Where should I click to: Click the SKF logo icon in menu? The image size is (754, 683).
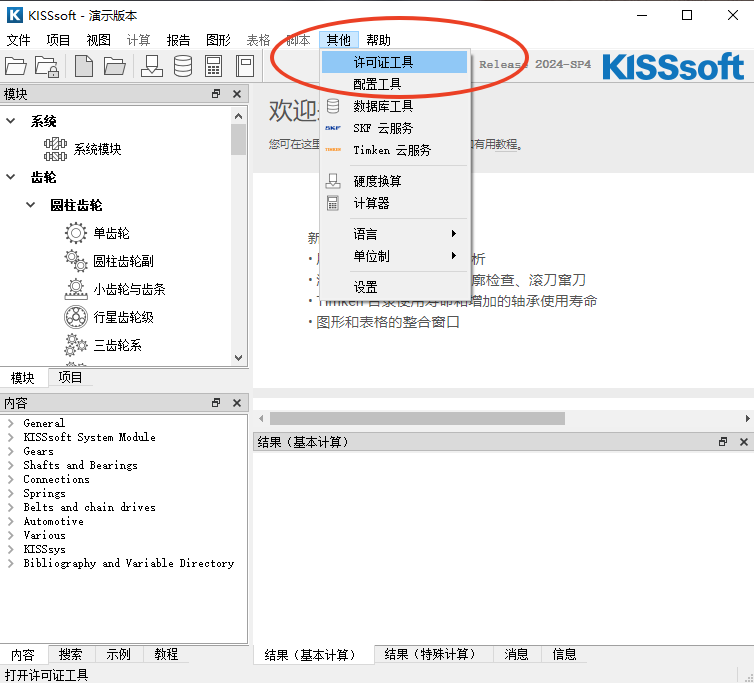pos(333,128)
